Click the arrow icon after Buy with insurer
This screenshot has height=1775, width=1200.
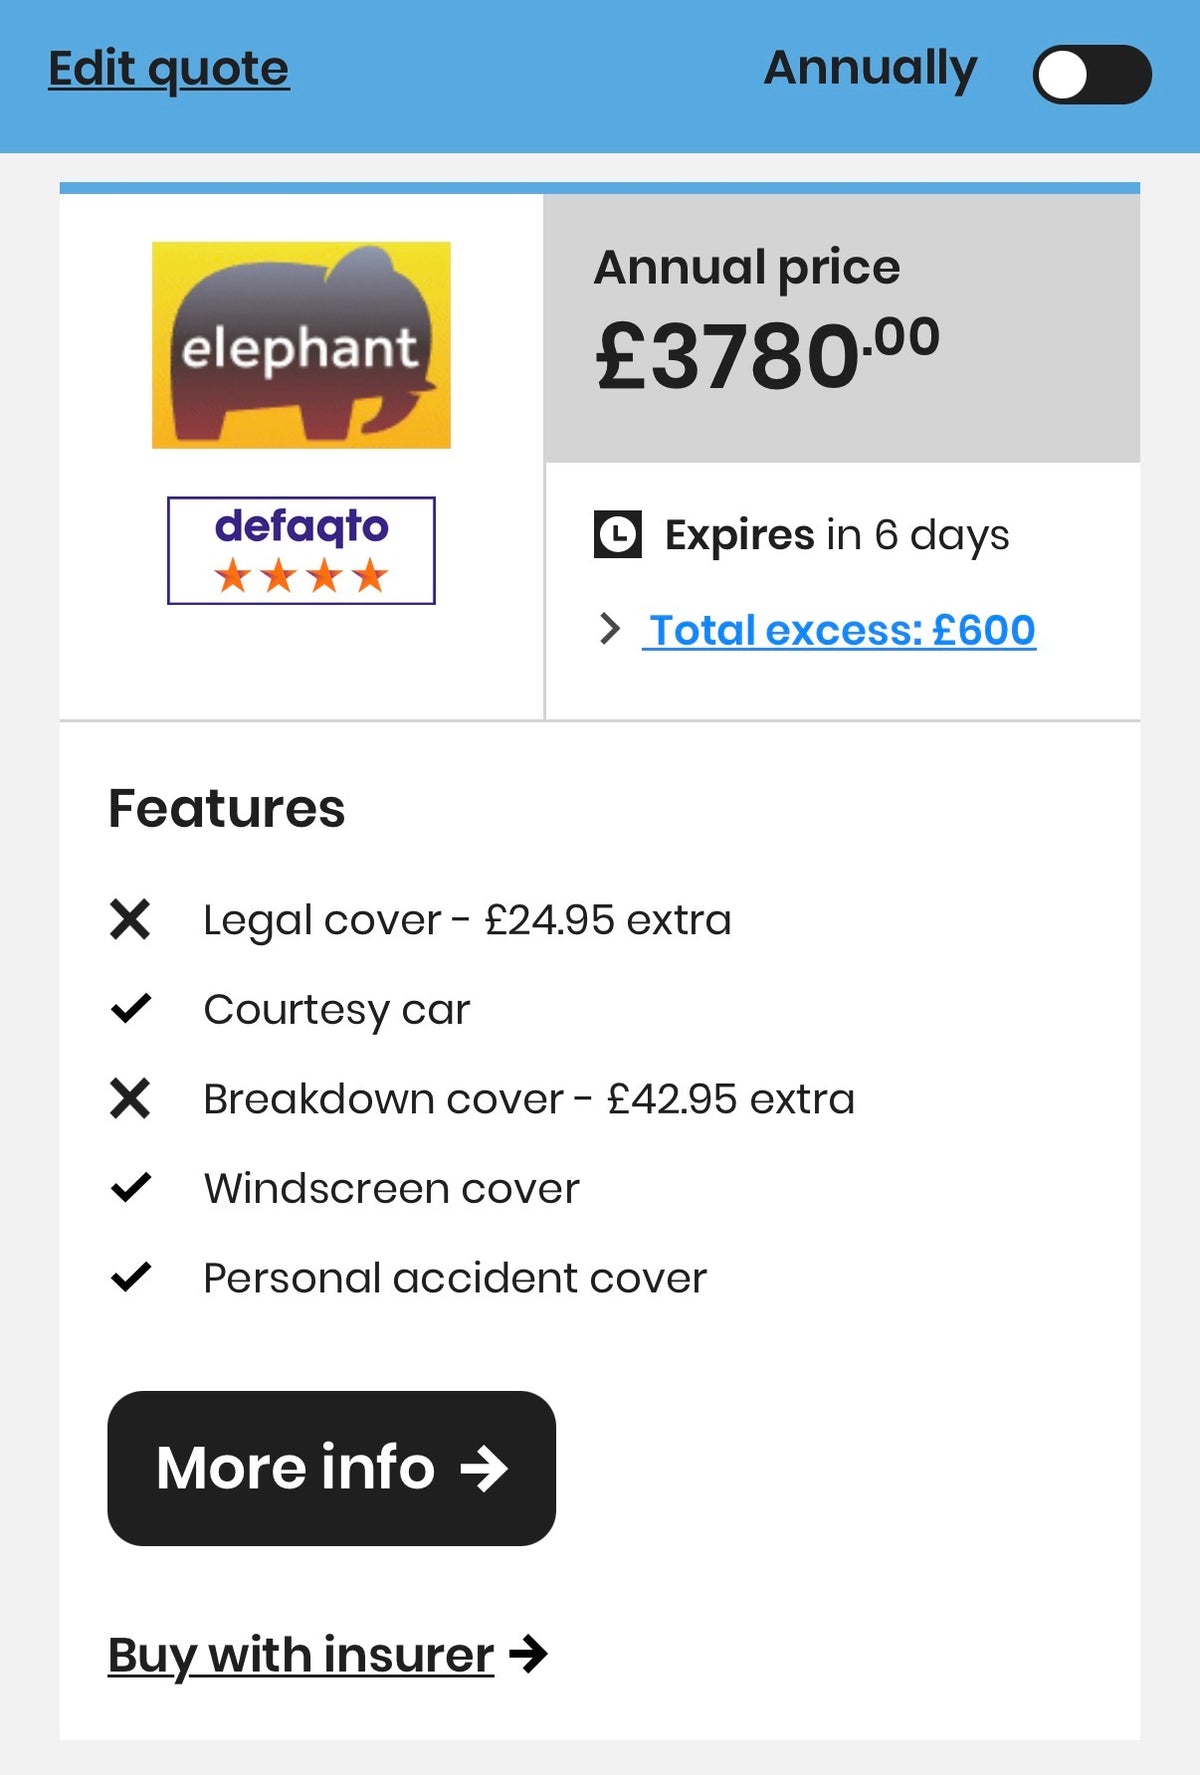(528, 1654)
